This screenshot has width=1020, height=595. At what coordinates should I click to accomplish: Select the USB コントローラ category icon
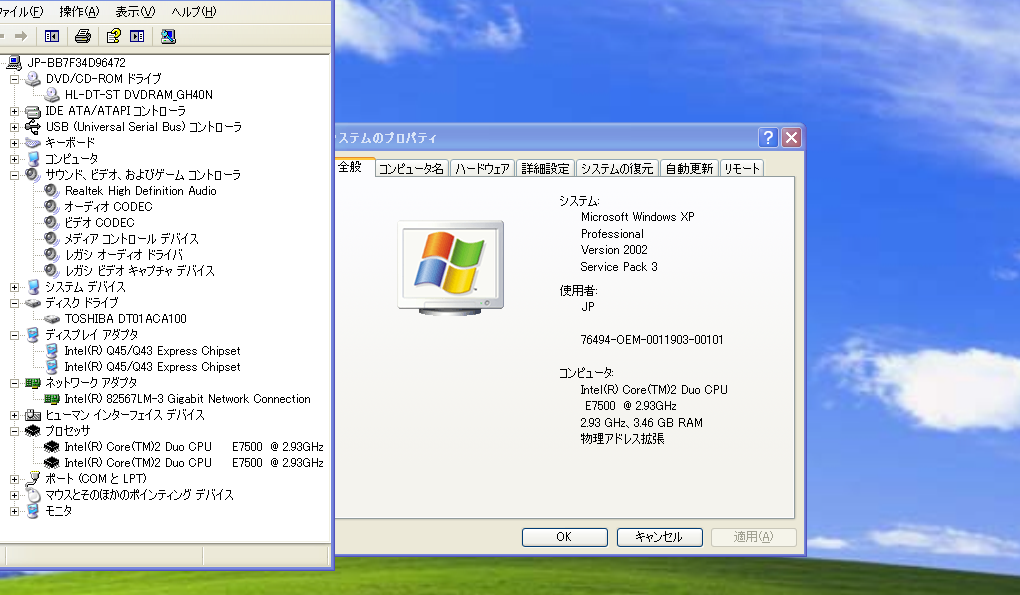pyautogui.click(x=33, y=127)
